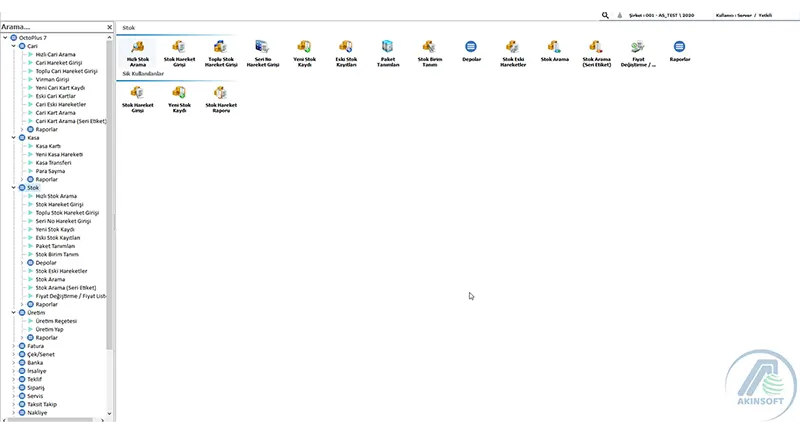Viewport: 800px width, 435px height.
Task: Click the tree panel vertical scrollbar
Action: (110, 200)
